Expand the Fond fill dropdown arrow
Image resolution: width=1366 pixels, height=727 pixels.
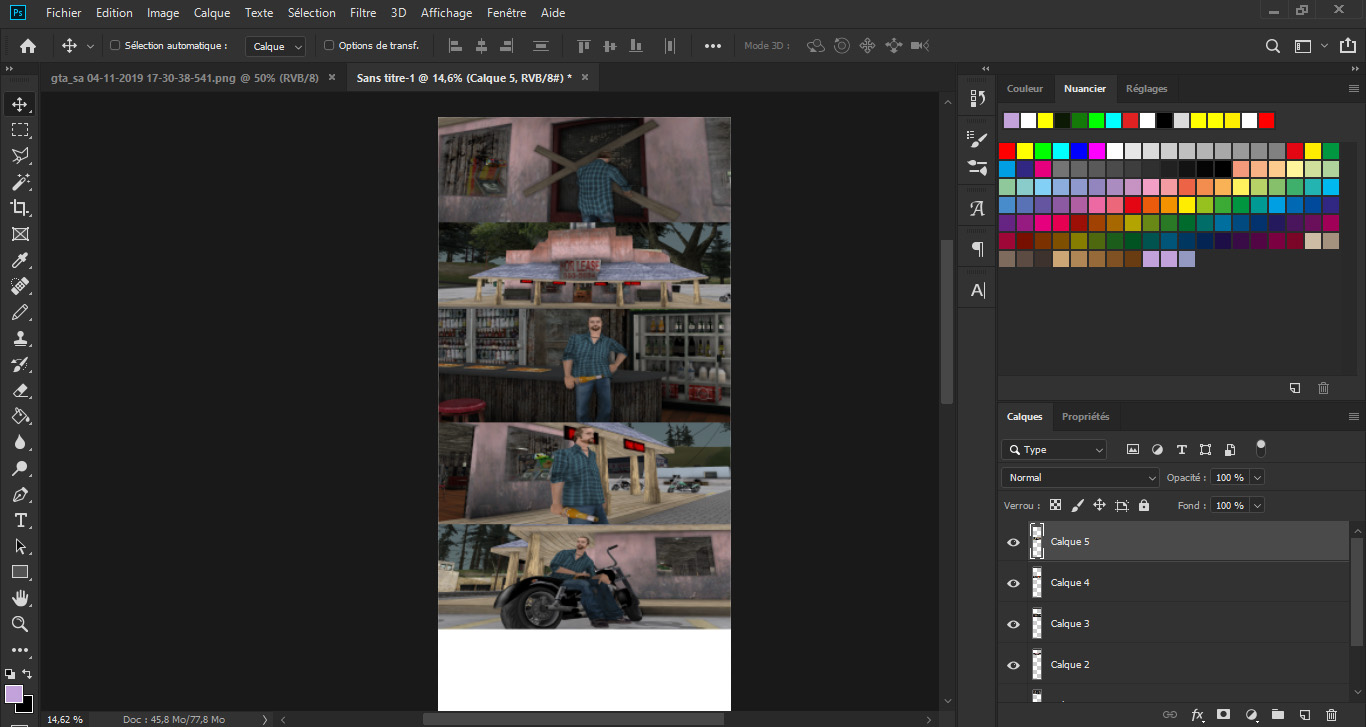click(1257, 506)
